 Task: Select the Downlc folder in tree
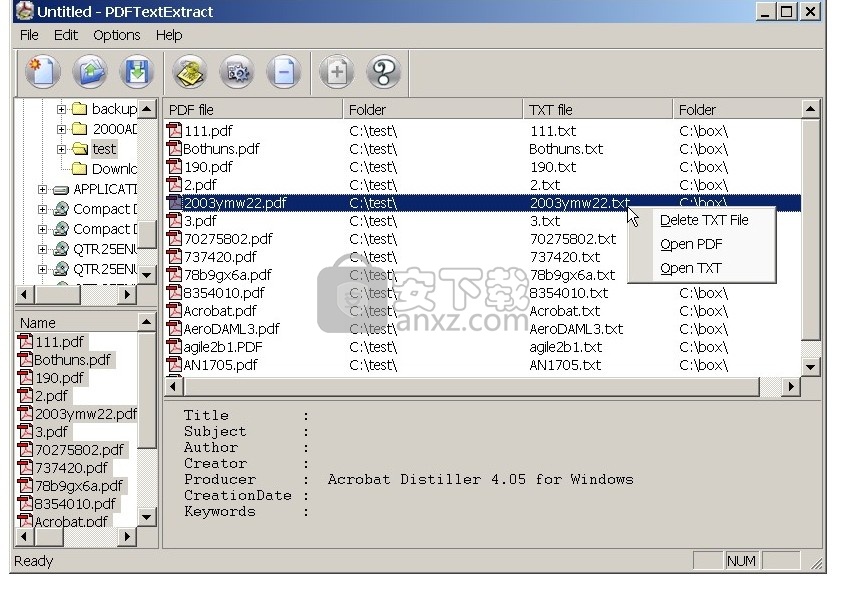coord(114,169)
